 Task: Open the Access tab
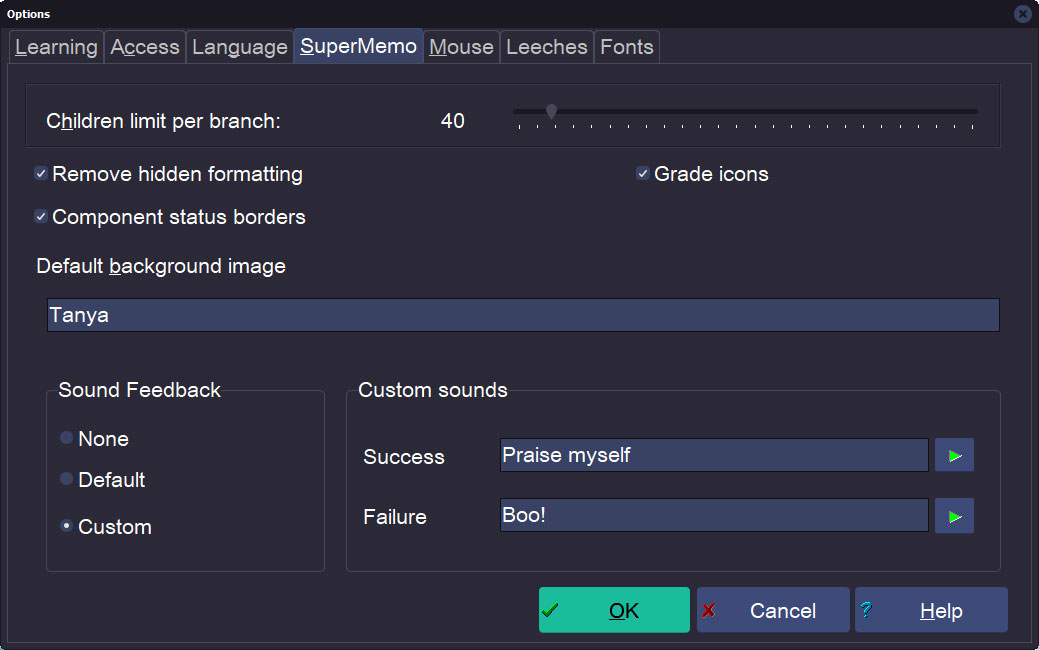pos(145,47)
